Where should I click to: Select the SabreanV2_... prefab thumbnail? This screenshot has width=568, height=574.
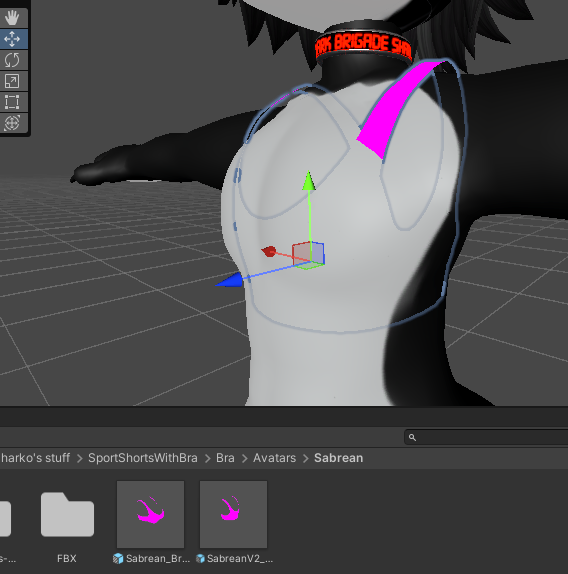[233, 514]
